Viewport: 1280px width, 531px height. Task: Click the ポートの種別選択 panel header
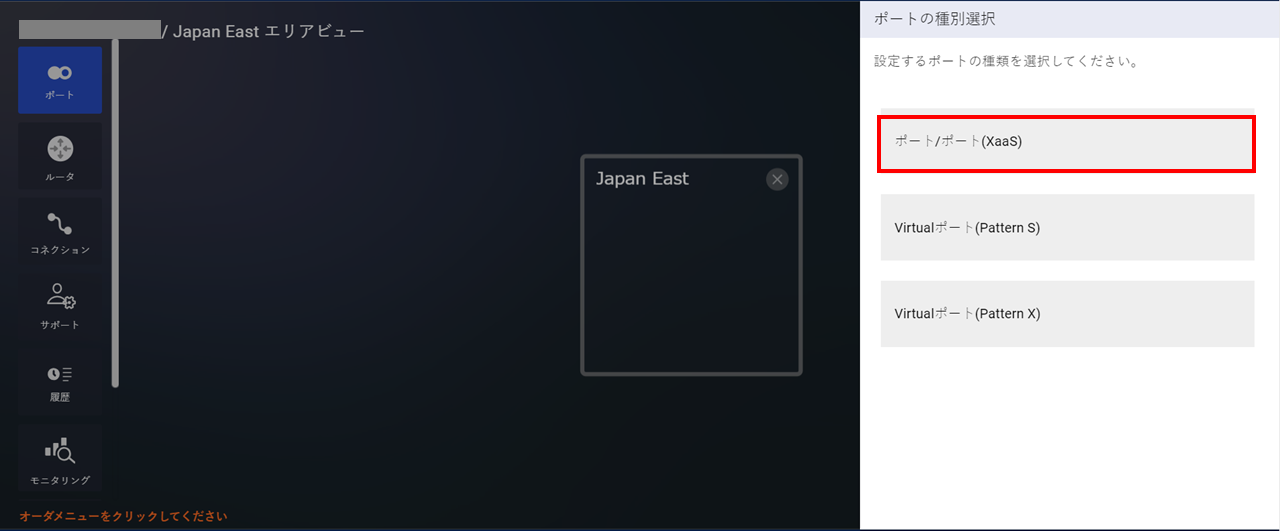click(x=1070, y=19)
